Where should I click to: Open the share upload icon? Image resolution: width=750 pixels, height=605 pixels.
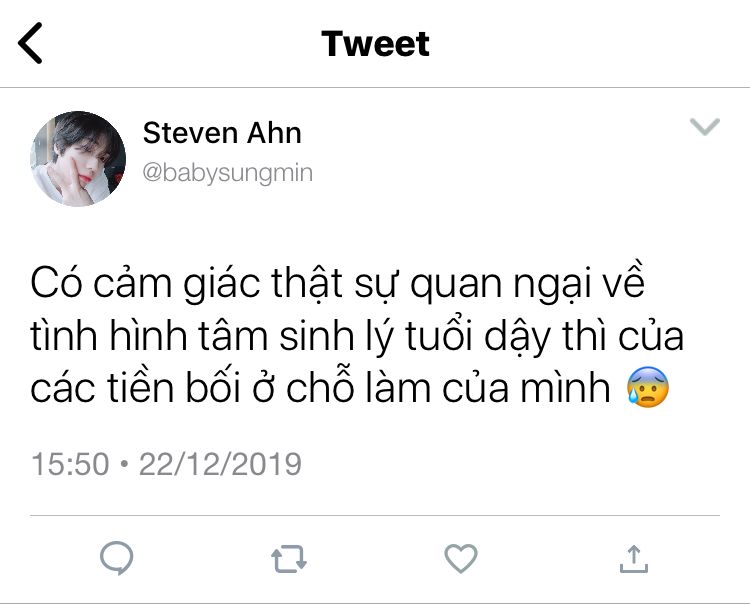pyautogui.click(x=634, y=559)
